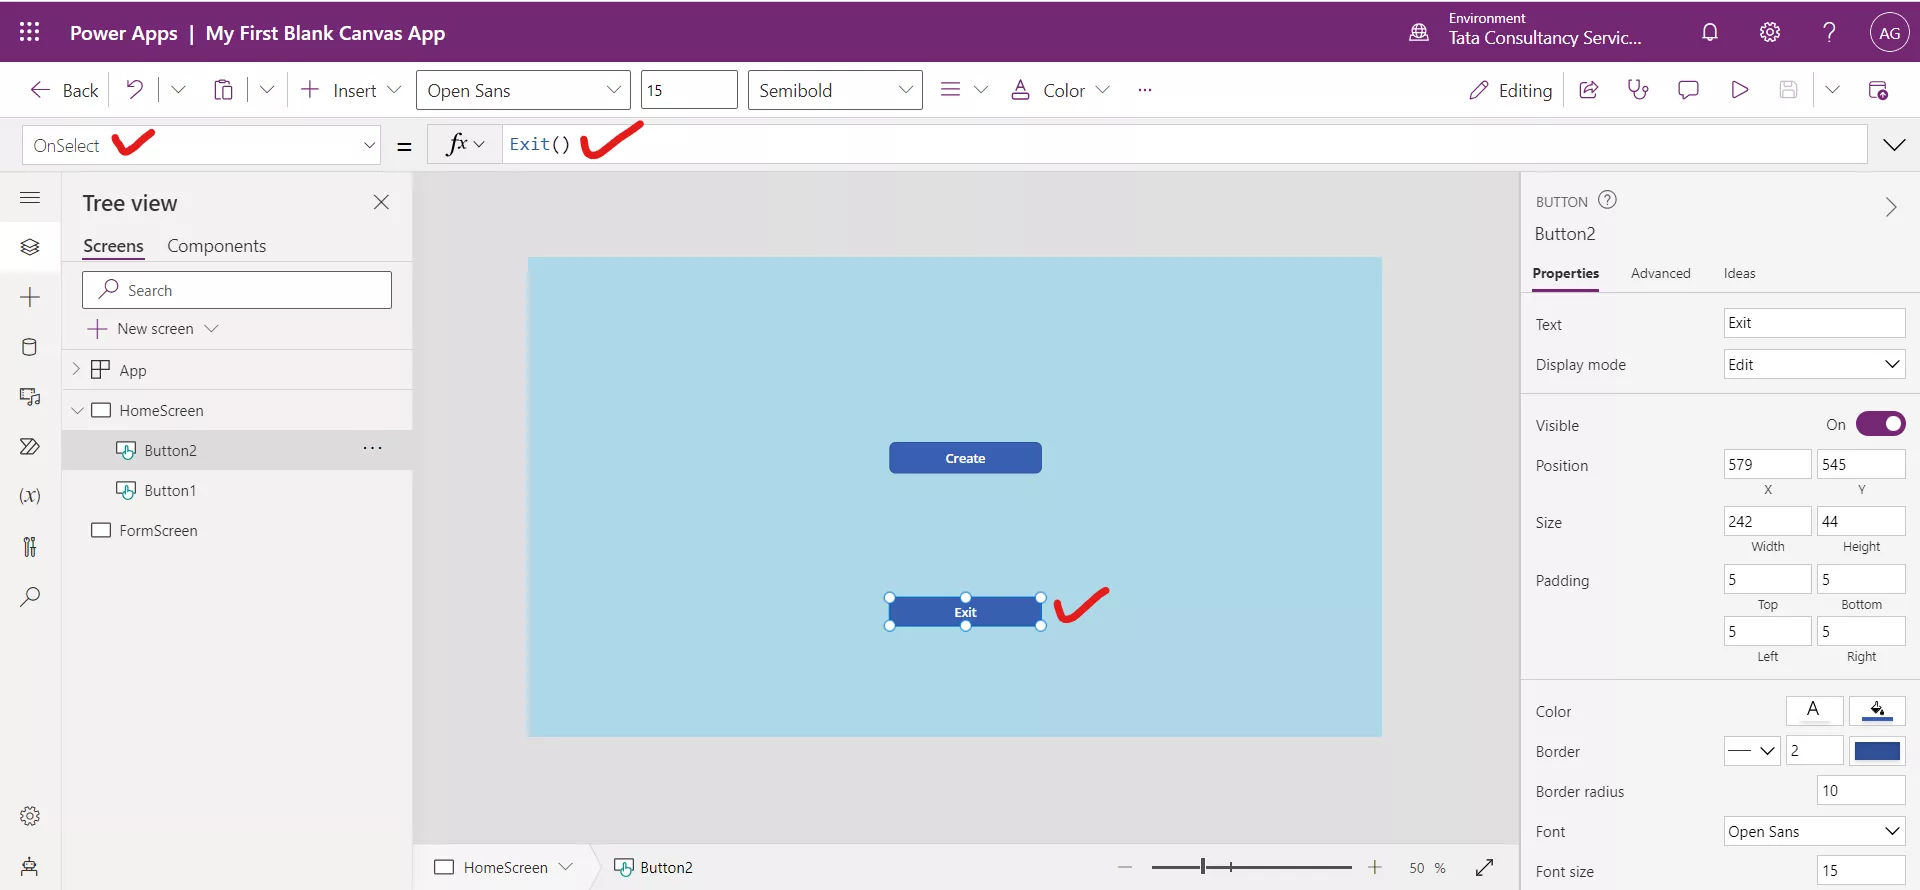Click the fill color bucket swatch
The width and height of the screenshot is (1920, 890).
point(1877,710)
